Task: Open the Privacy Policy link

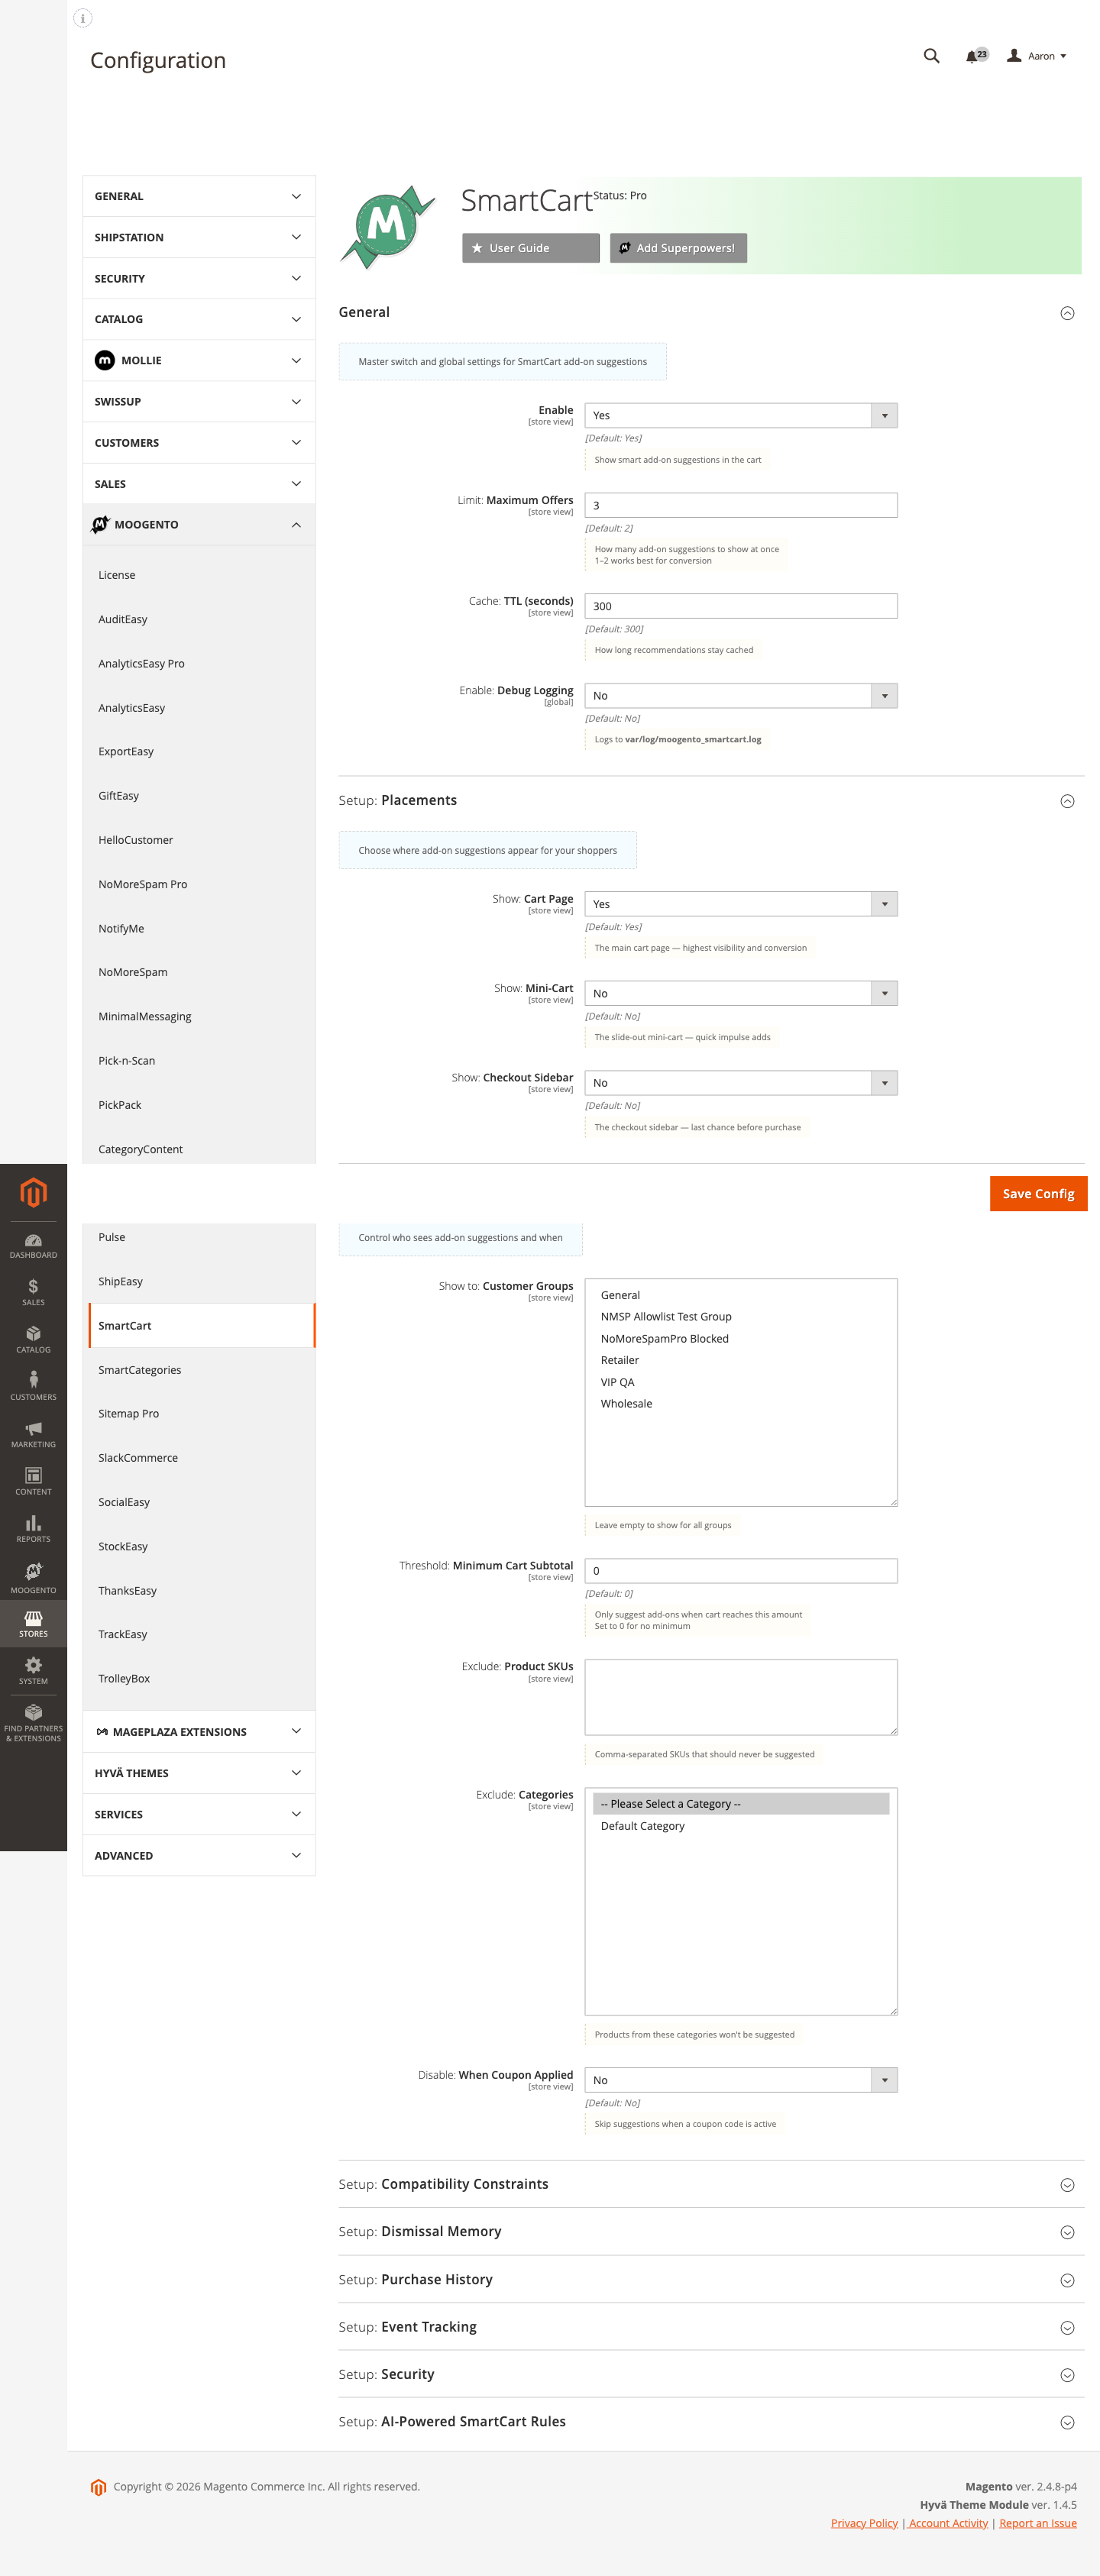Action: coord(864,2523)
